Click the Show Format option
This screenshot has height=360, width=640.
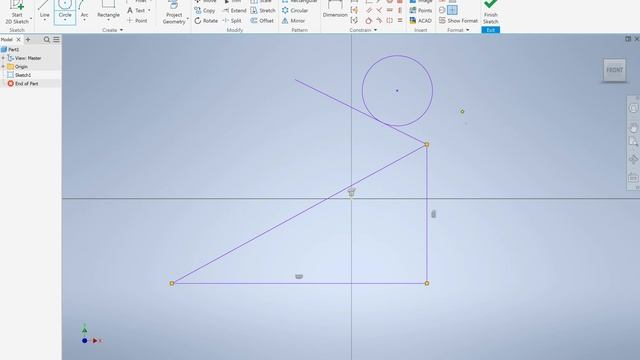click(x=458, y=20)
